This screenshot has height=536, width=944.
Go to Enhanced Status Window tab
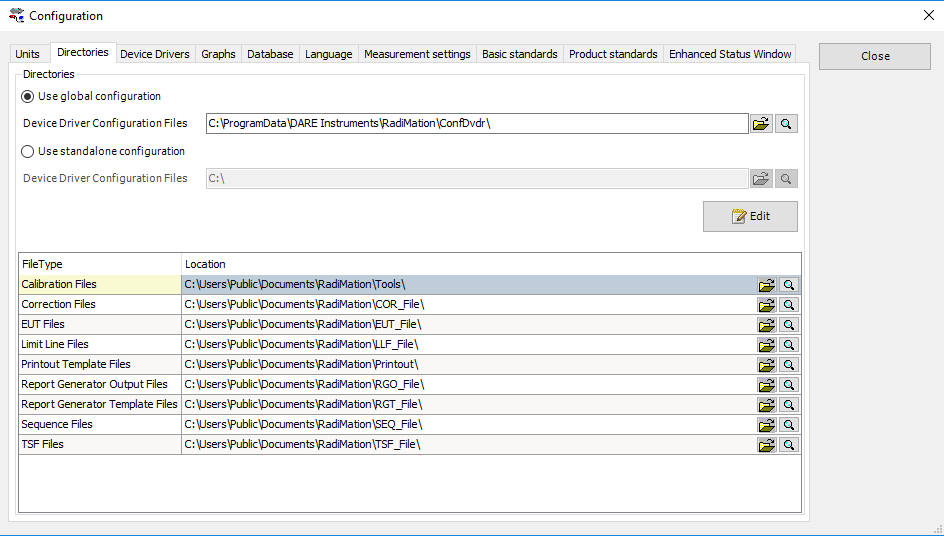pos(730,54)
